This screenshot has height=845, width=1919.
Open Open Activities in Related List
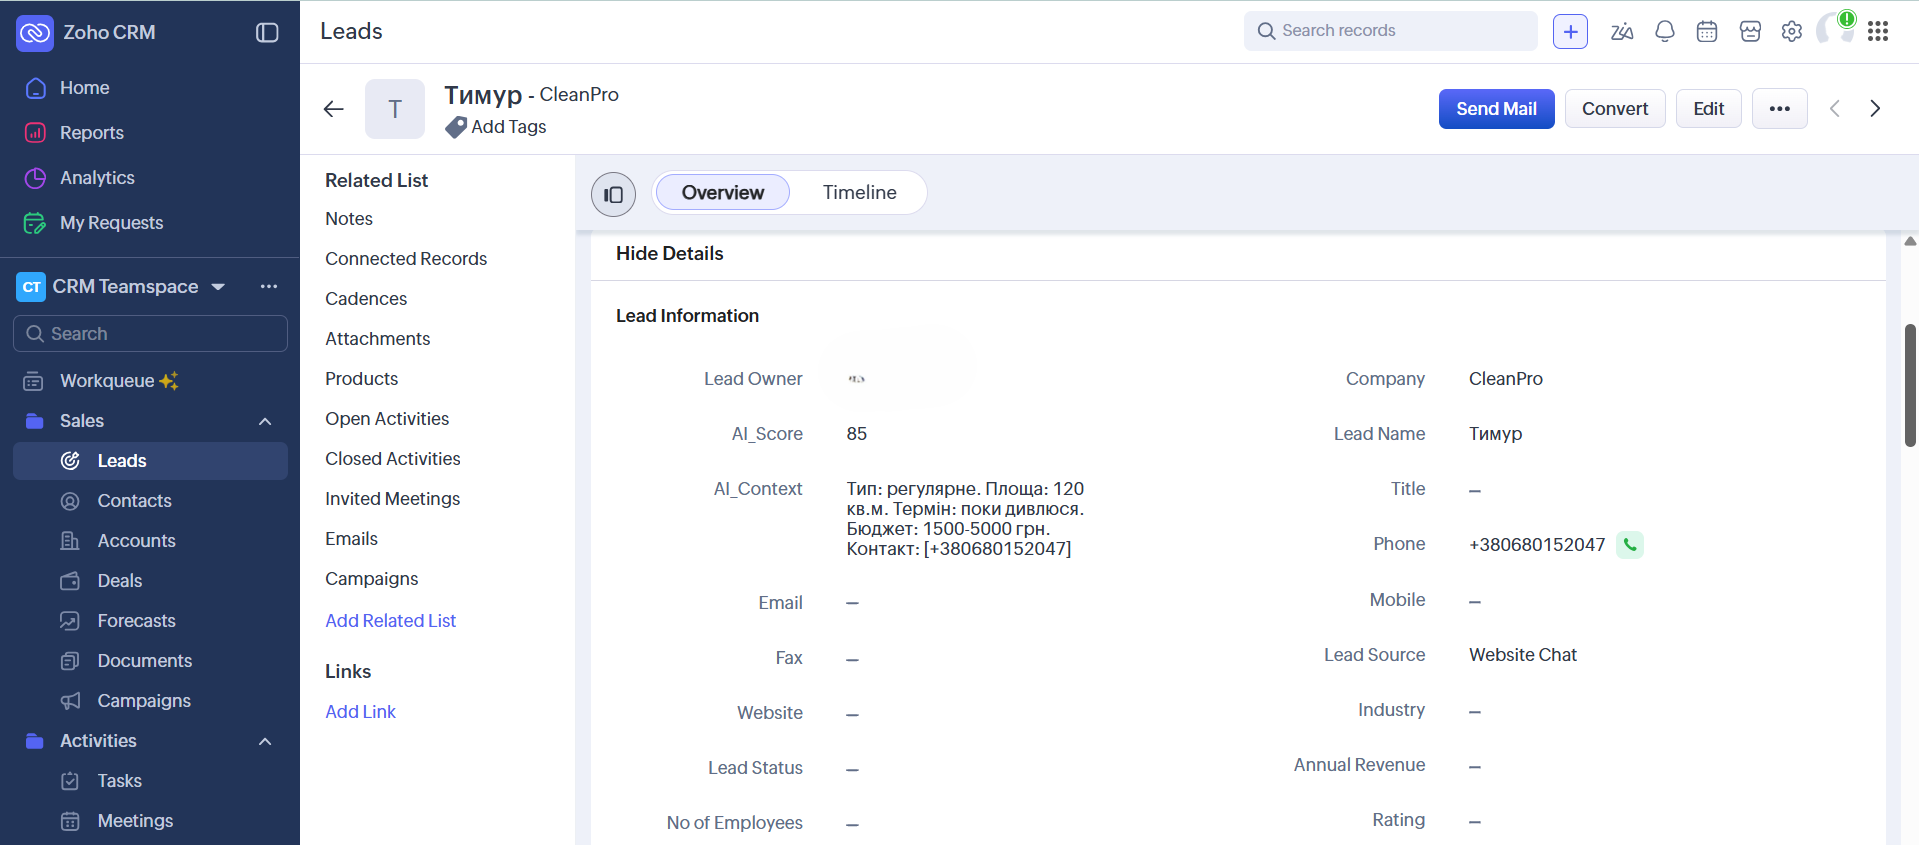(387, 419)
